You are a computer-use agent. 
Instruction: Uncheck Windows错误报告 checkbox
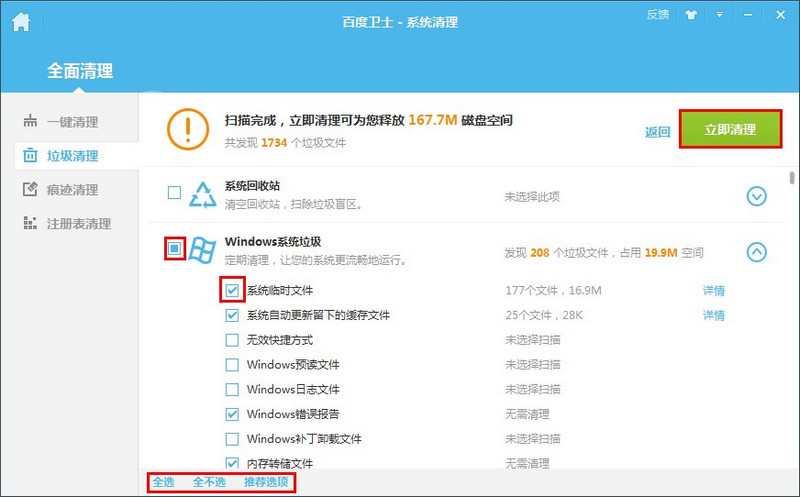click(232, 414)
